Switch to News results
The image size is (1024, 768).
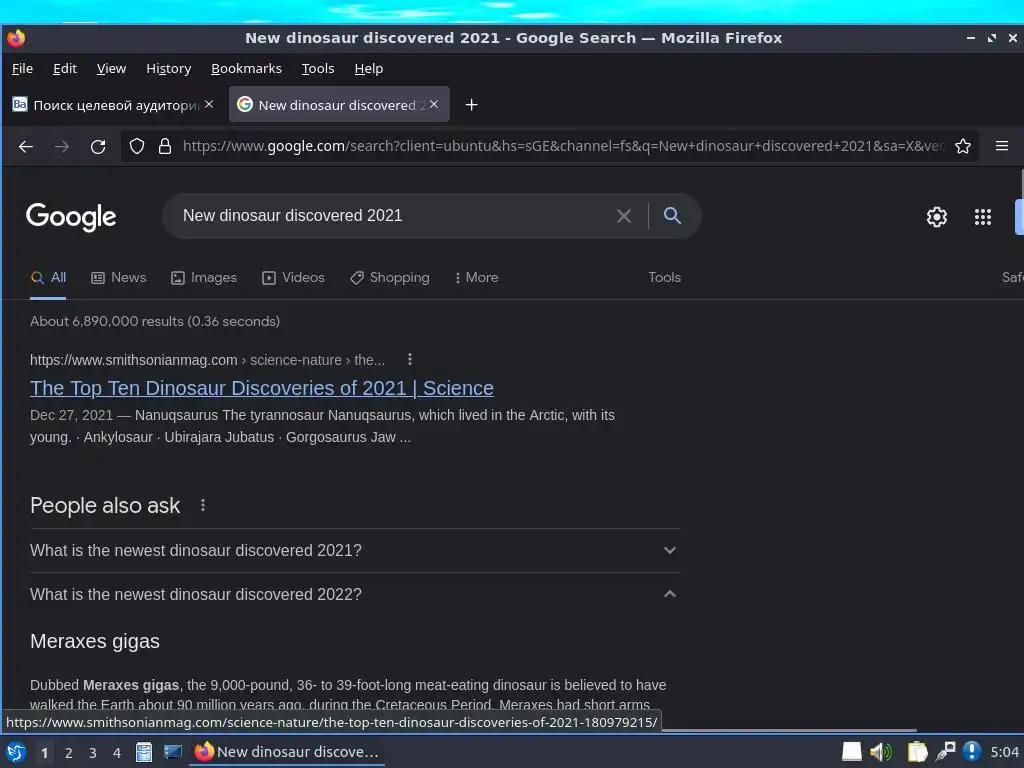pos(119,278)
